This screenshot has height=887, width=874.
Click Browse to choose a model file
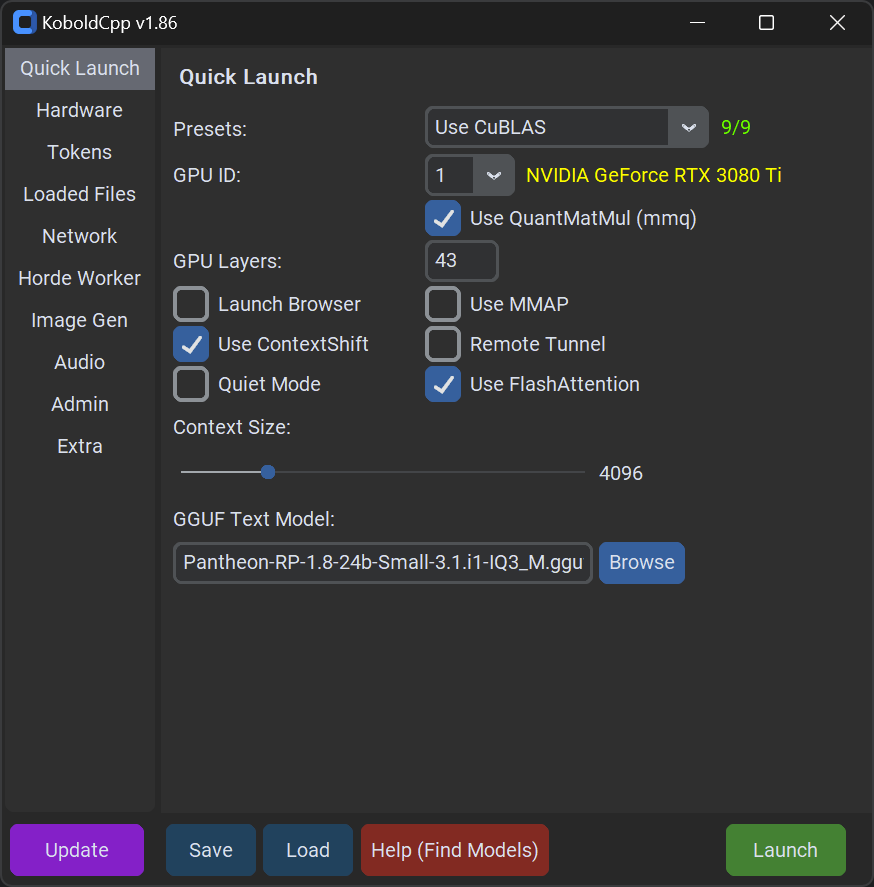pos(641,563)
